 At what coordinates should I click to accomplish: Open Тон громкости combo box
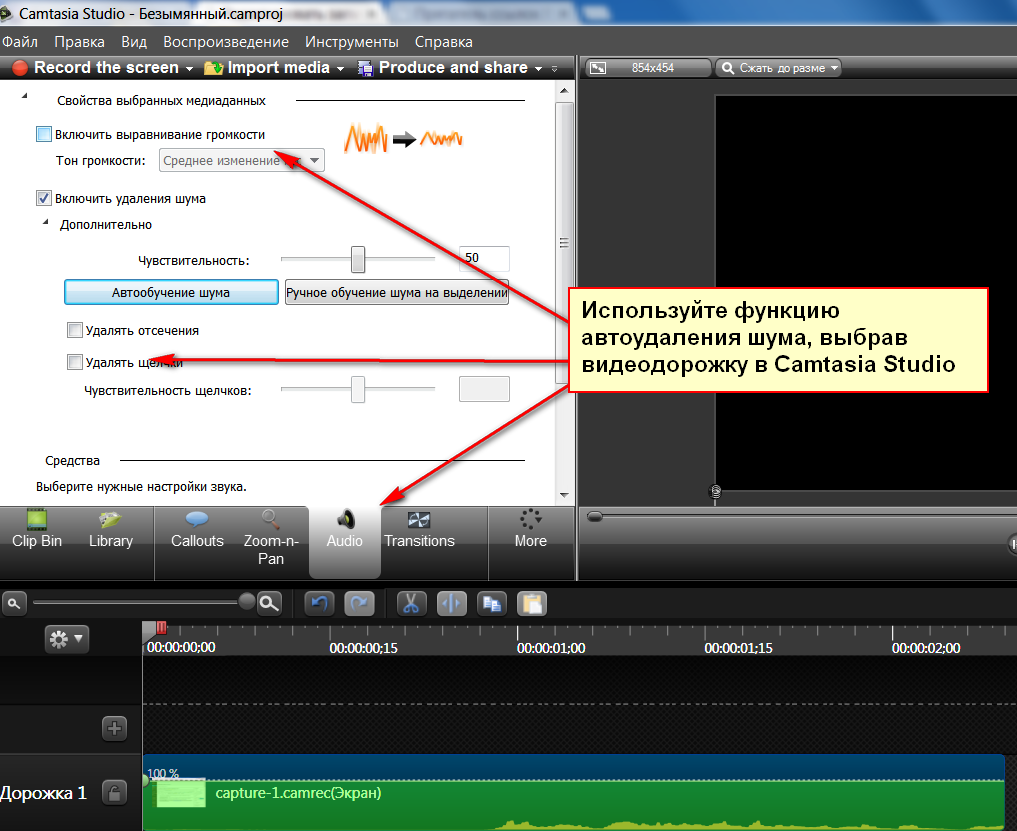tap(241, 160)
